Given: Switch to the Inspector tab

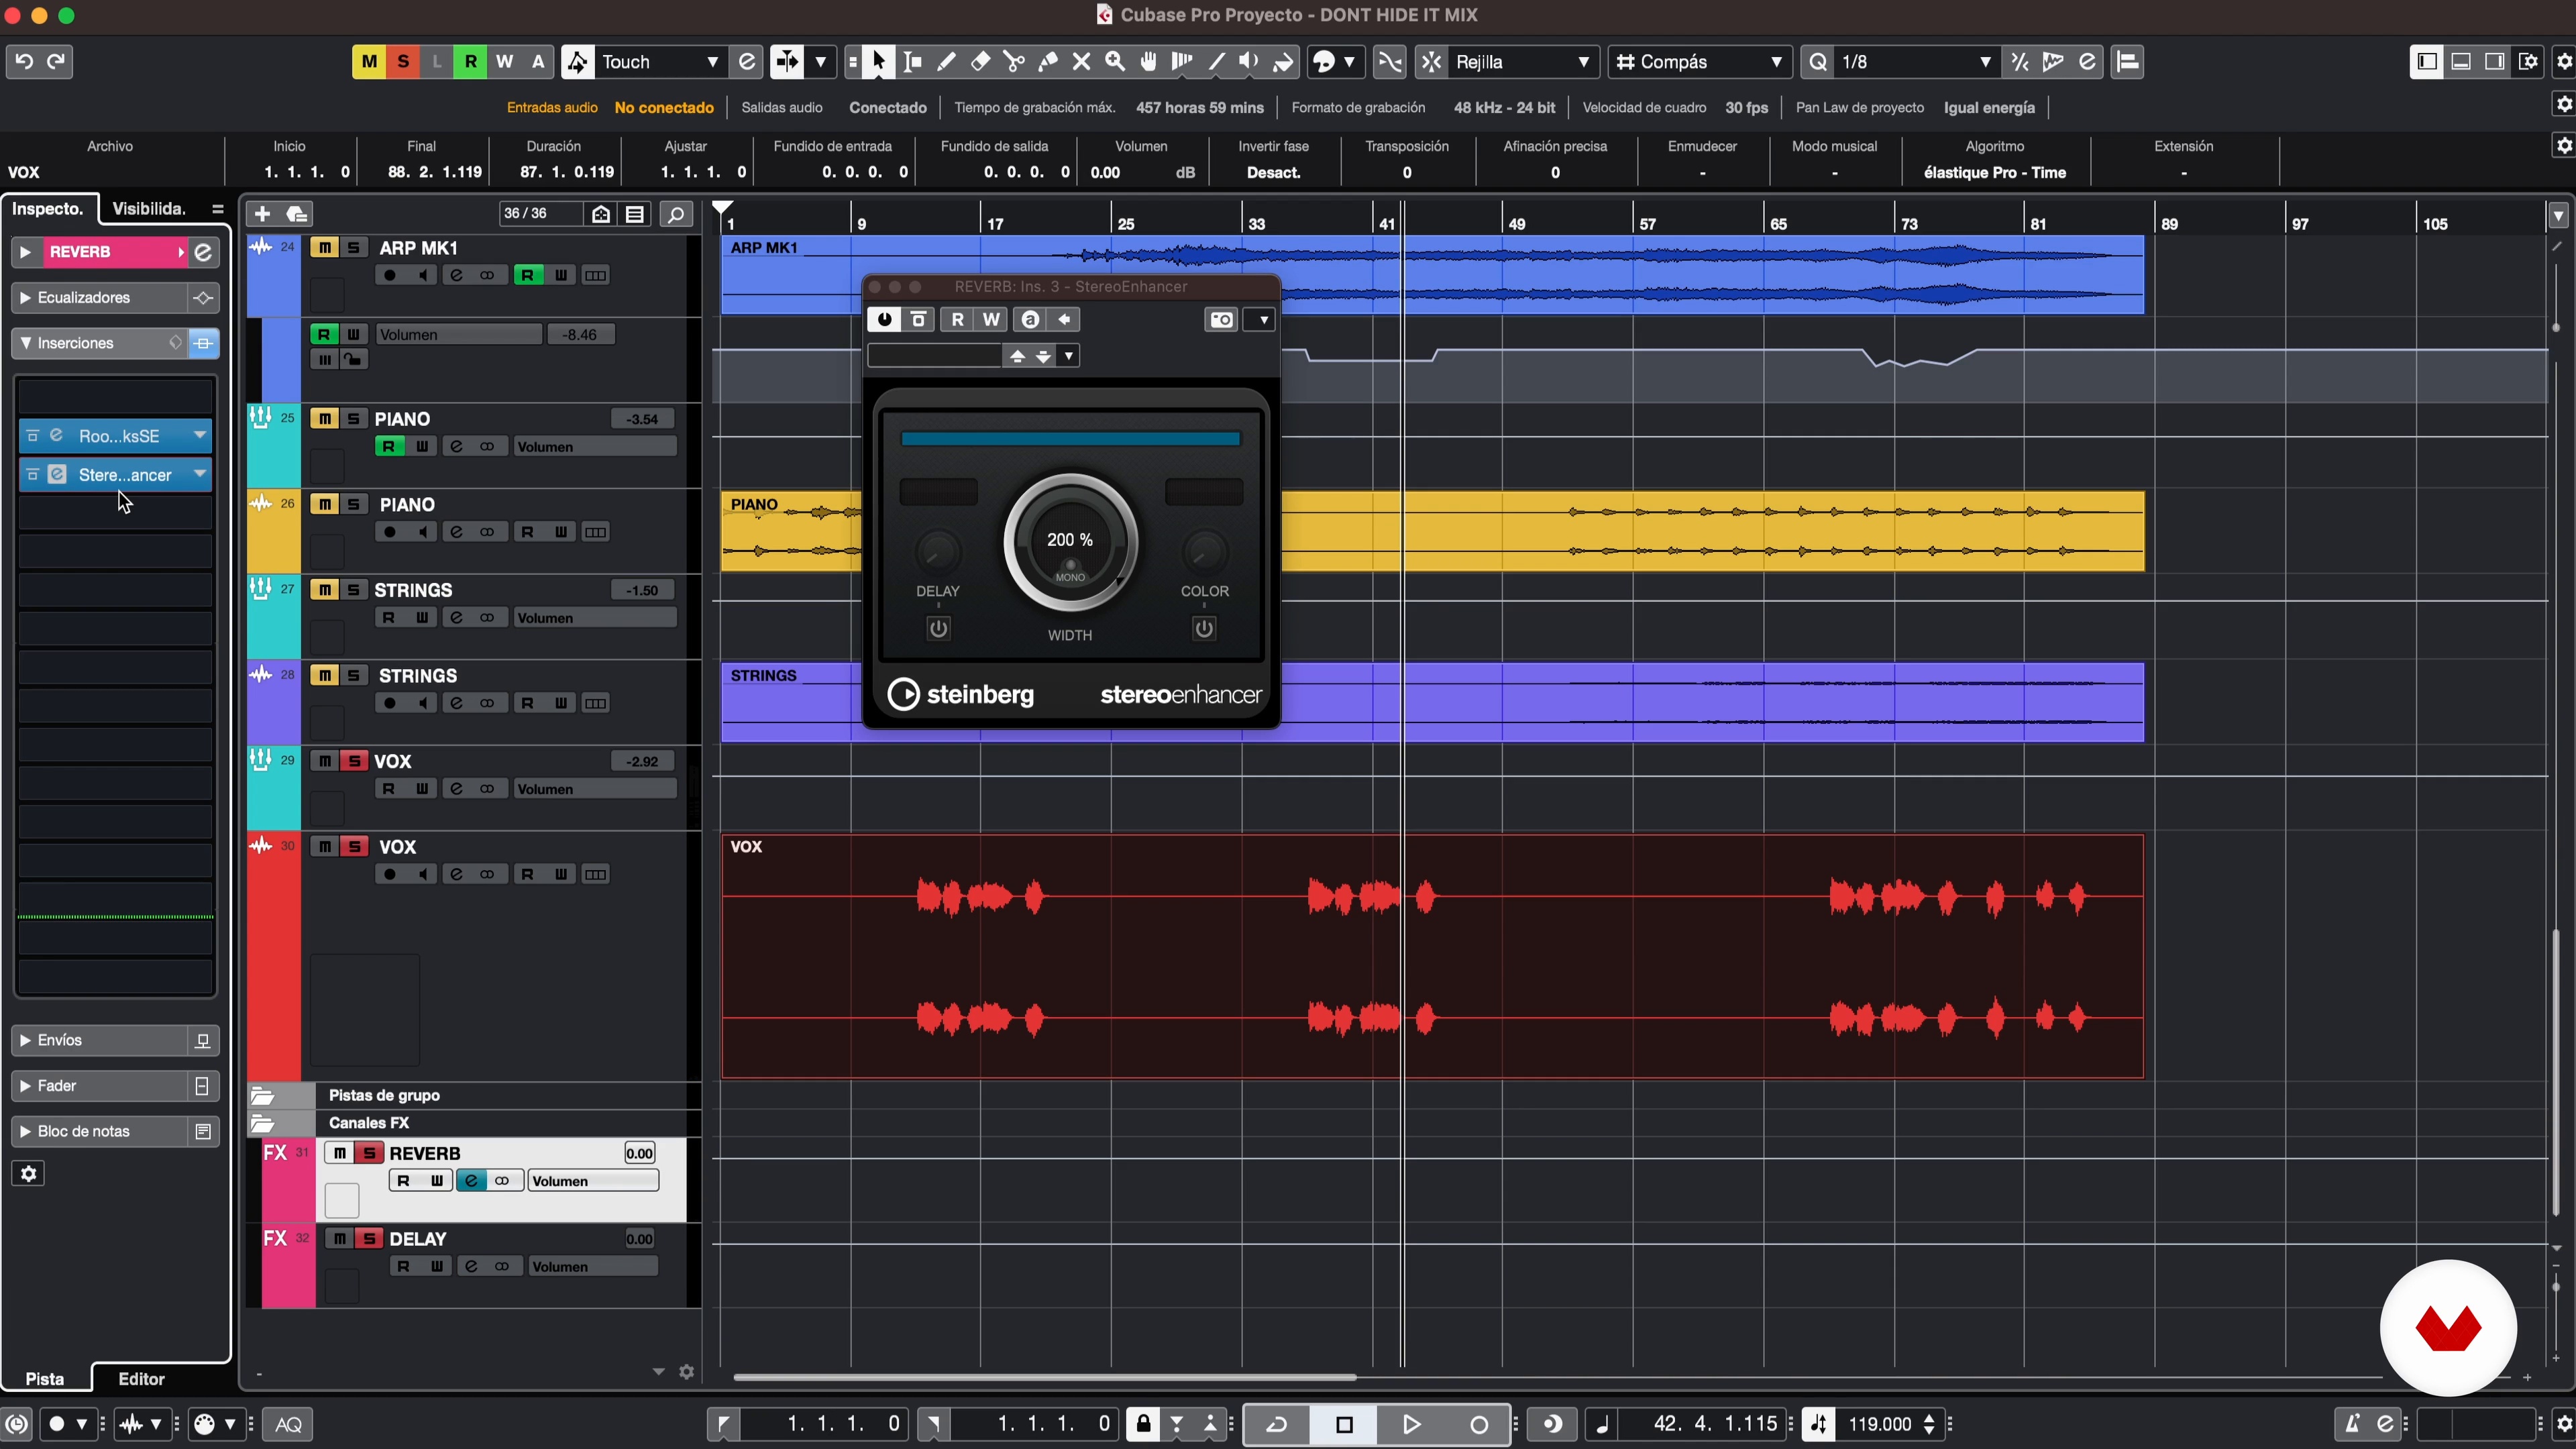Looking at the screenshot, I should click(x=48, y=209).
